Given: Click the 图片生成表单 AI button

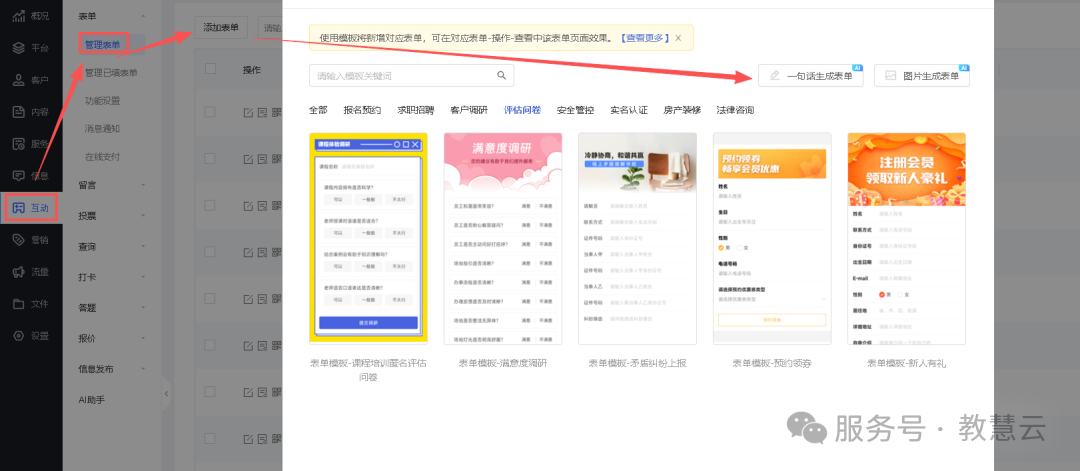Looking at the screenshot, I should coord(921,76).
